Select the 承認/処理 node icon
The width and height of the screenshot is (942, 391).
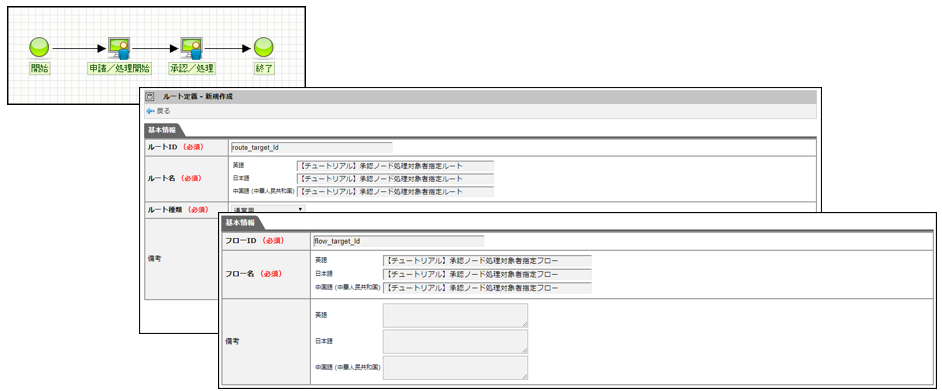click(192, 47)
